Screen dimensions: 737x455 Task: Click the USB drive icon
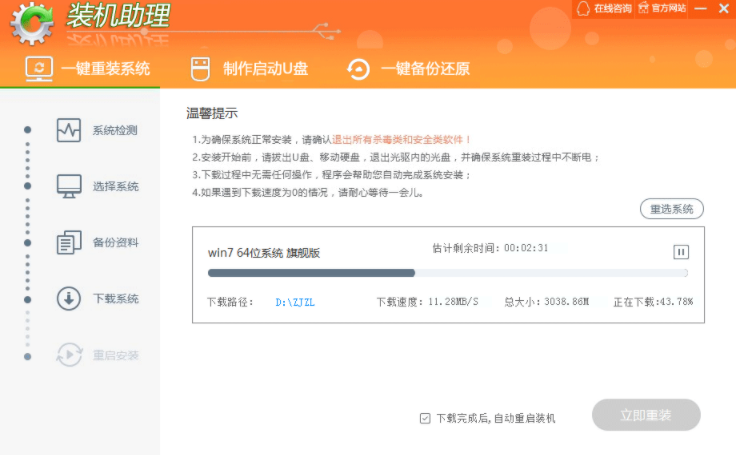200,69
